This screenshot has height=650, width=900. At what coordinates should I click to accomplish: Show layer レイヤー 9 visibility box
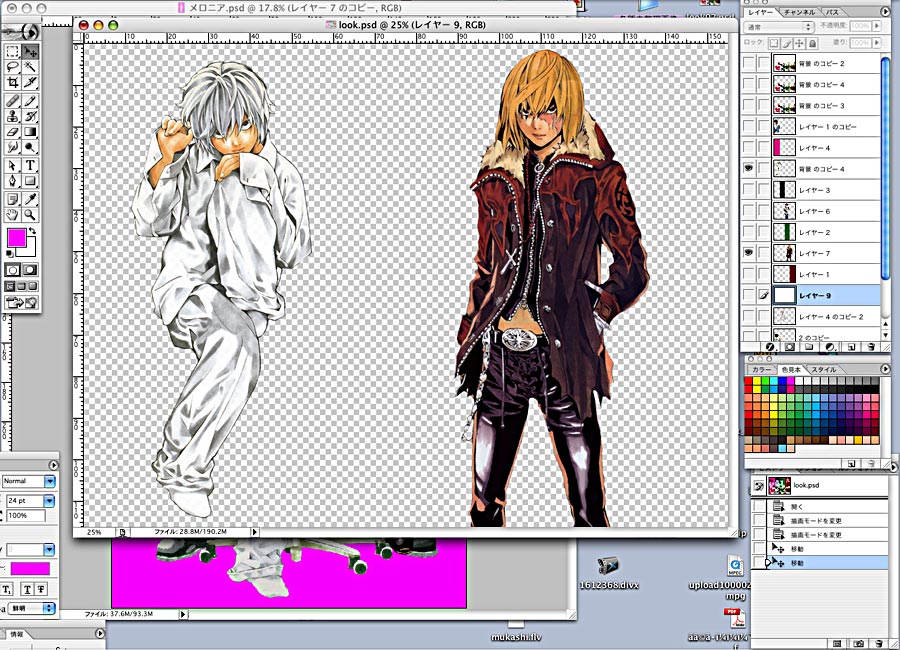(x=748, y=295)
